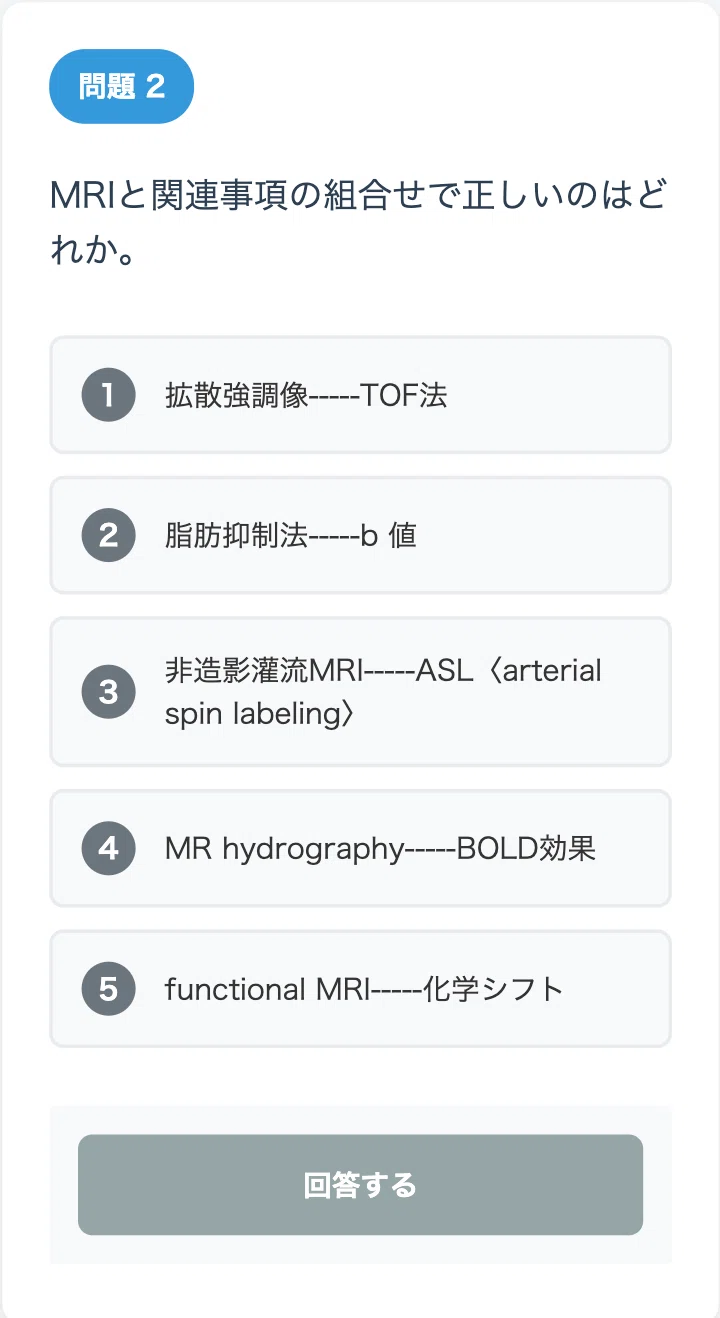Choose answer functional MRI-----化学シフト
The height and width of the screenshot is (1318, 720).
[360, 989]
